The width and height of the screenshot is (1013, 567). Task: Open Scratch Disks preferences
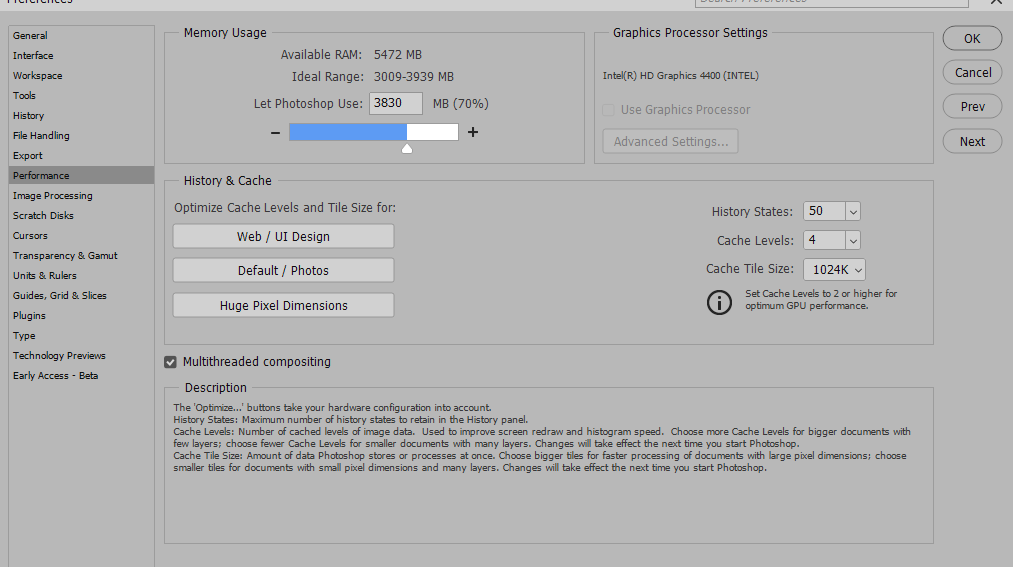pyautogui.click(x=81, y=216)
